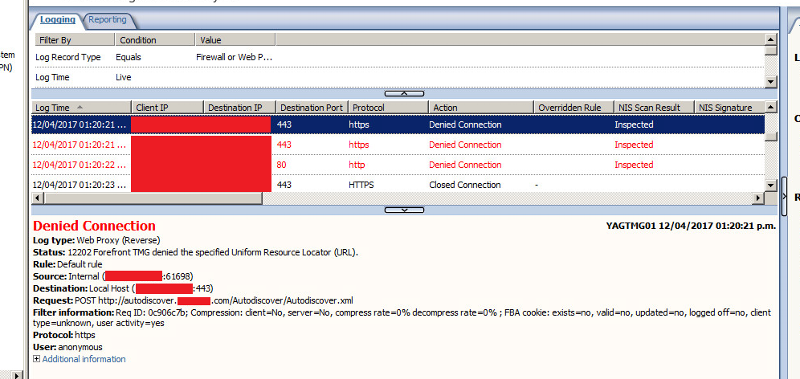Select the Condition column header

(x=155, y=40)
